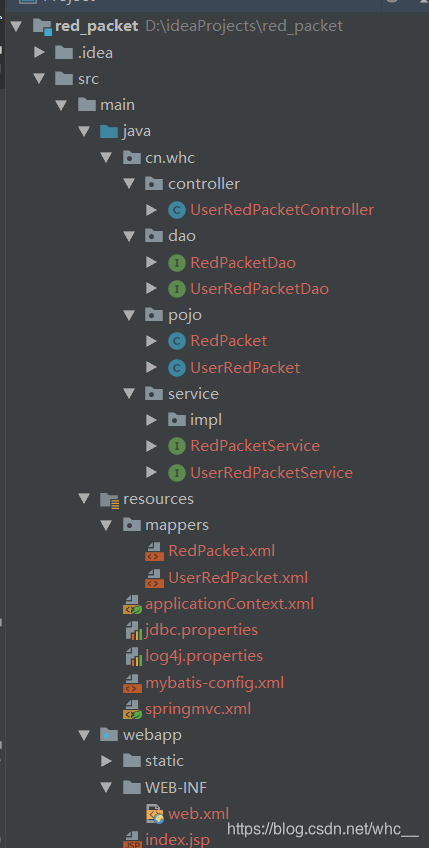The image size is (429, 848).
Task: Click the red_packet project module icon
Action: point(43,26)
